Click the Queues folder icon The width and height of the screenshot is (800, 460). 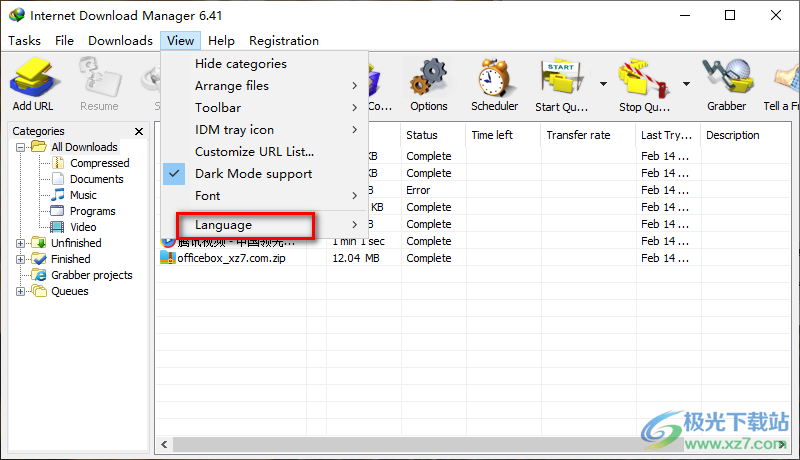39,291
